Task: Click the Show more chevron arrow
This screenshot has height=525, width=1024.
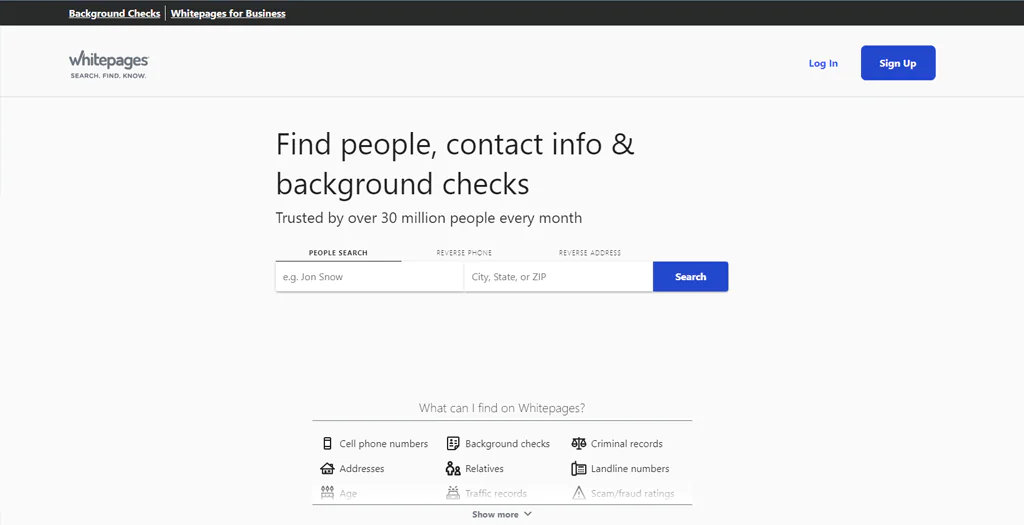Action: tap(528, 514)
